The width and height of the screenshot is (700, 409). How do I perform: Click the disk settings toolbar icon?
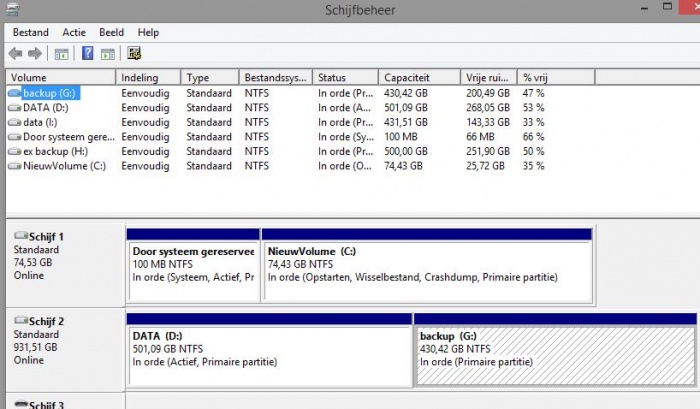(134, 53)
